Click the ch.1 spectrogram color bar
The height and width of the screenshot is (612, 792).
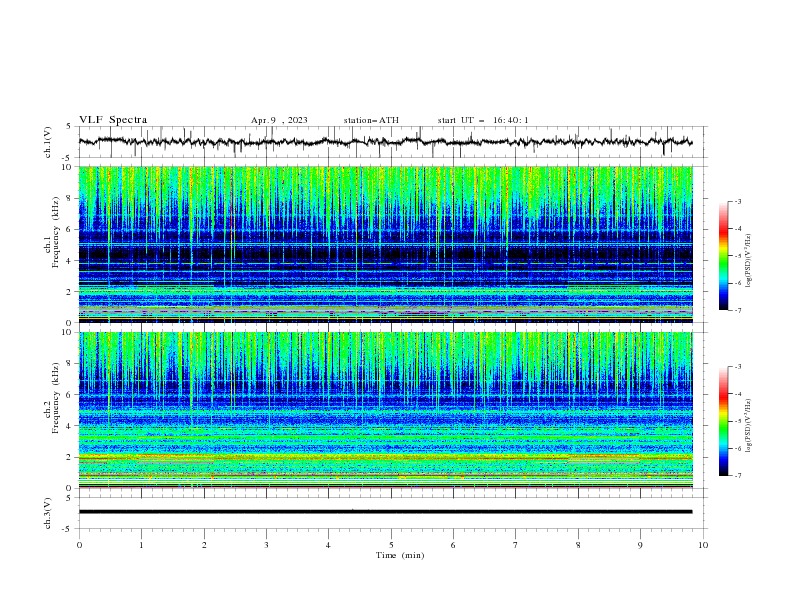pos(723,256)
